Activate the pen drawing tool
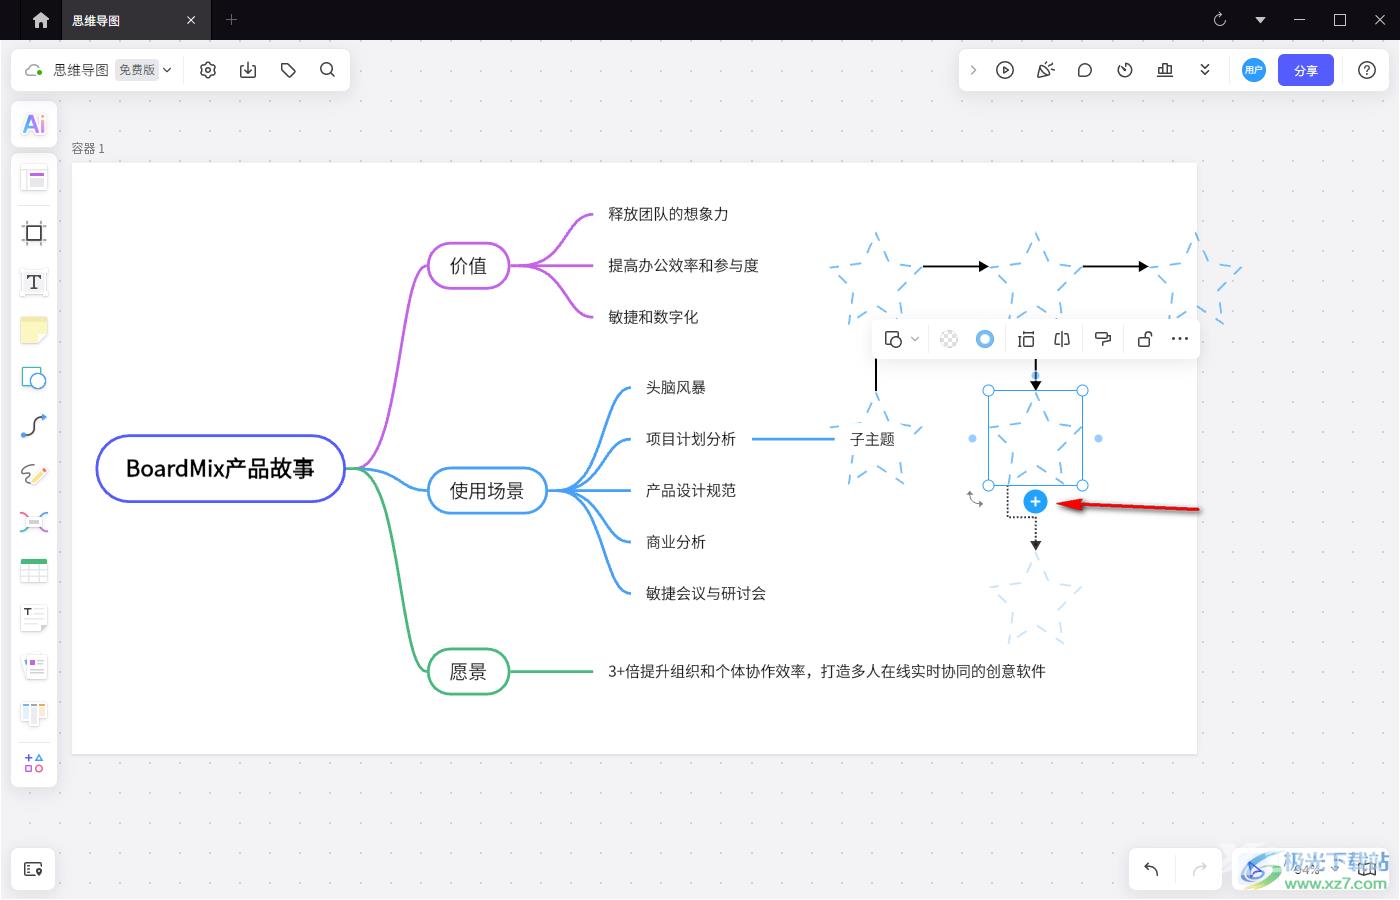The width and height of the screenshot is (1400, 900). point(34,474)
